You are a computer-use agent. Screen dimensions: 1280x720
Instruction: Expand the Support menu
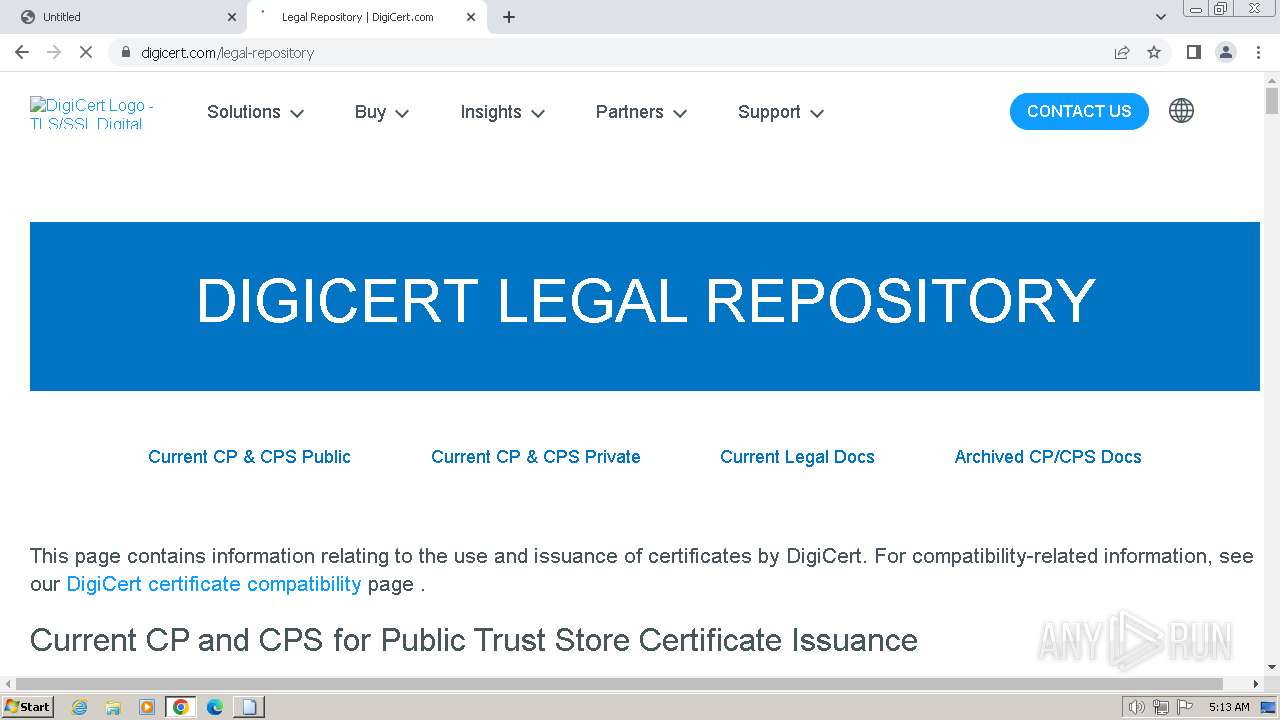point(781,112)
